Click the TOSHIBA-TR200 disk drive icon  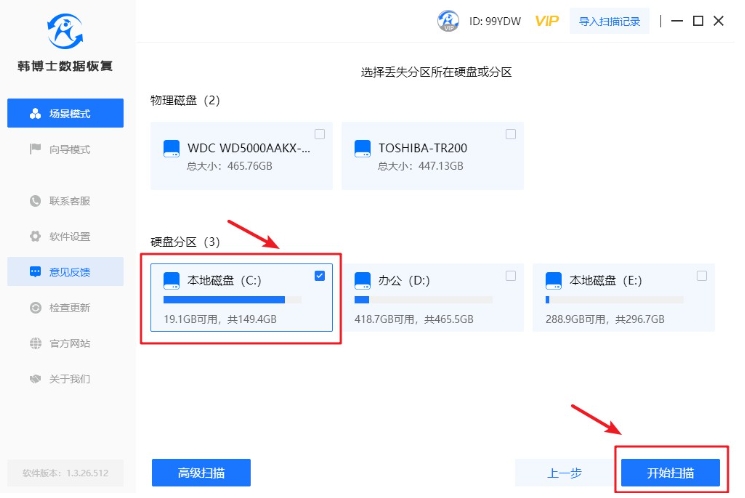[x=362, y=148]
